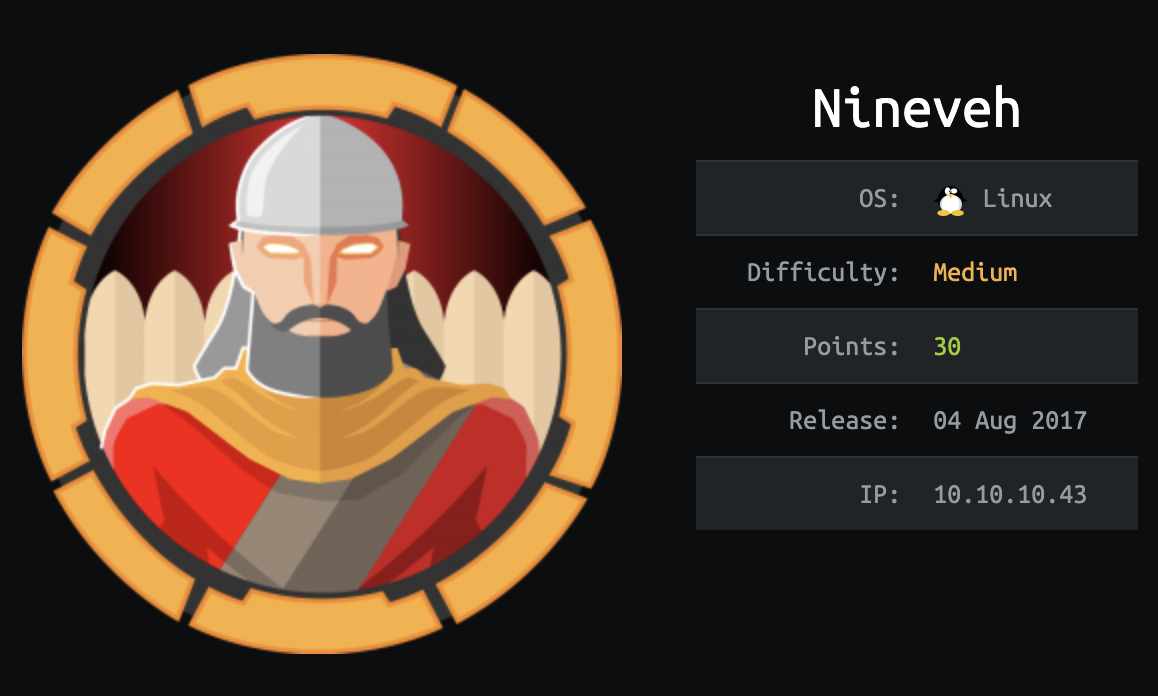
Task: Click the Nineveh warrior avatar face
Action: [319, 281]
